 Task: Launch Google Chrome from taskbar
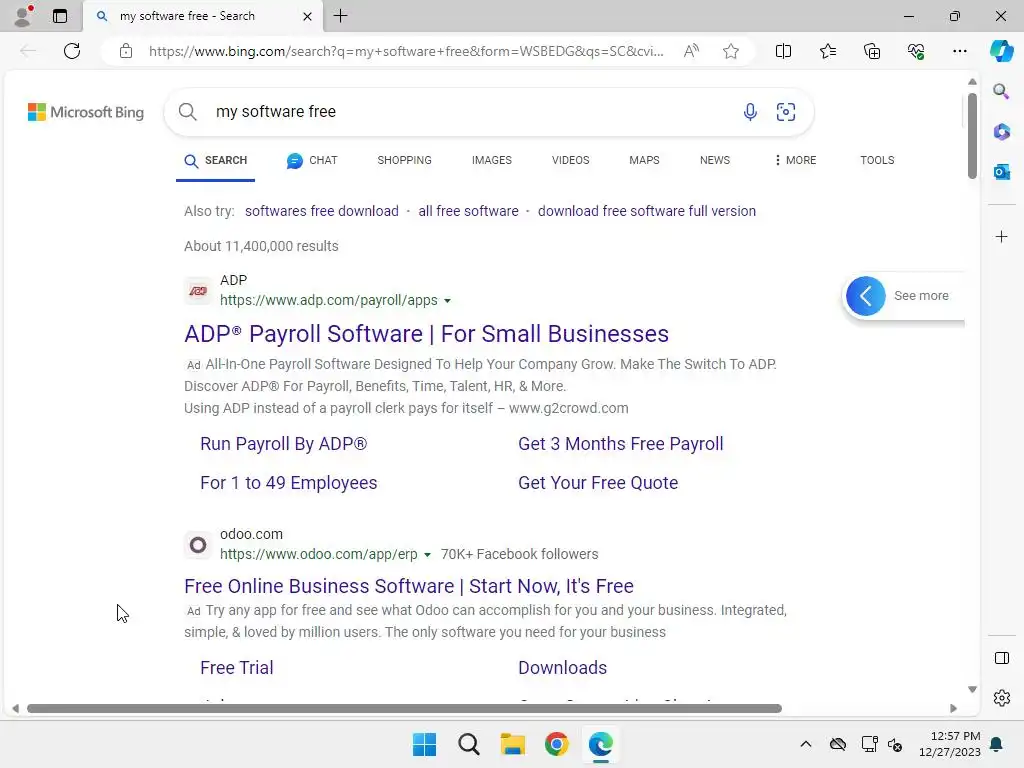pyautogui.click(x=556, y=744)
